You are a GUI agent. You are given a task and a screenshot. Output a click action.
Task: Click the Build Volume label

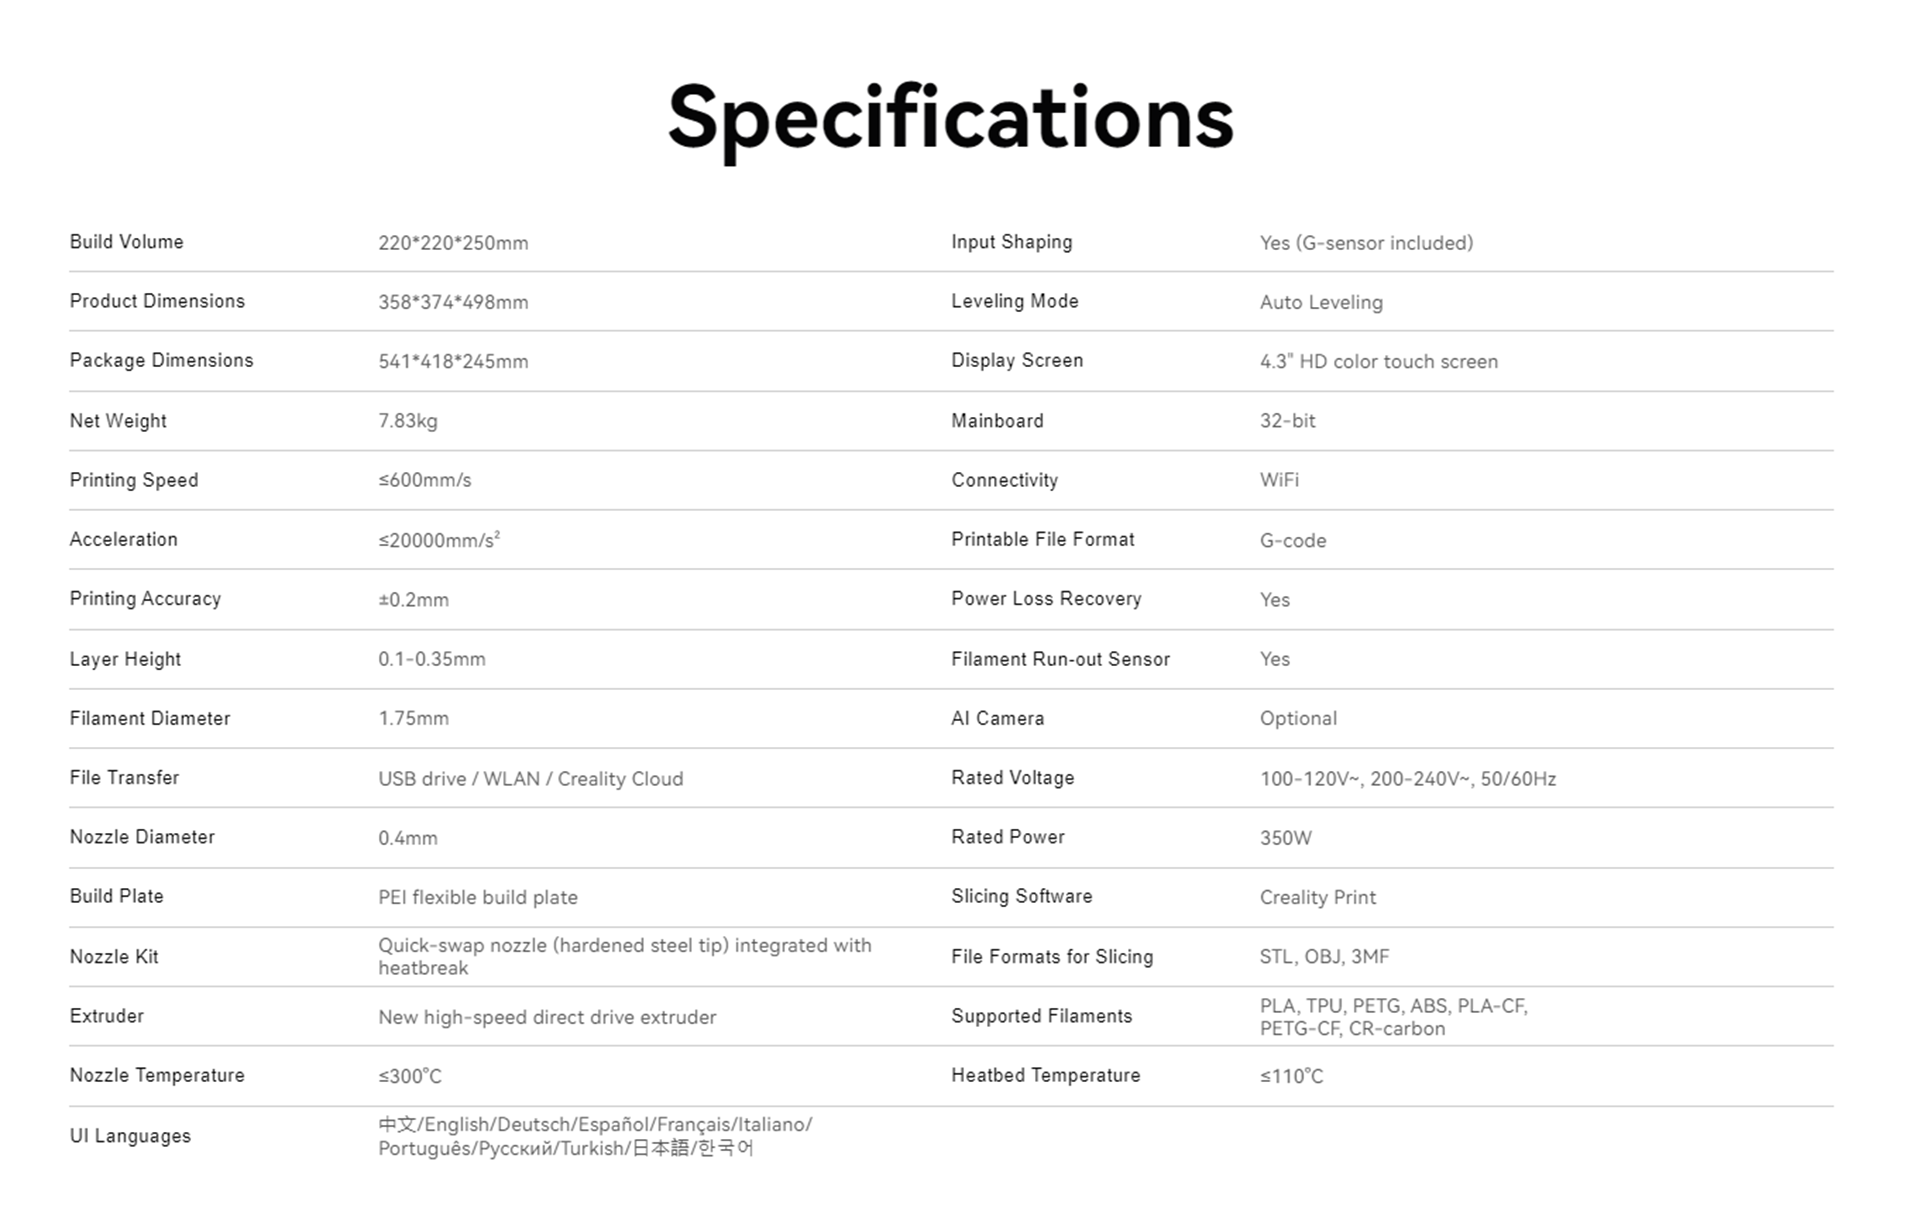pos(126,242)
